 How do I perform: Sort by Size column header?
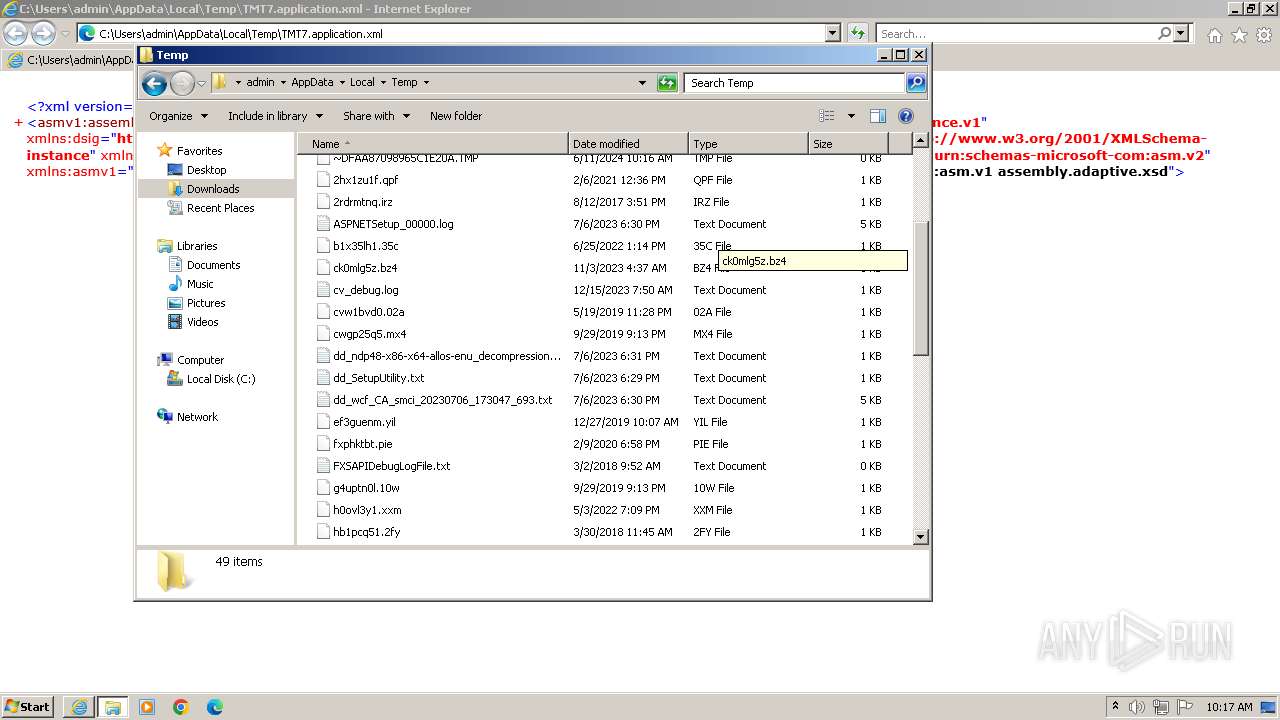(x=848, y=144)
